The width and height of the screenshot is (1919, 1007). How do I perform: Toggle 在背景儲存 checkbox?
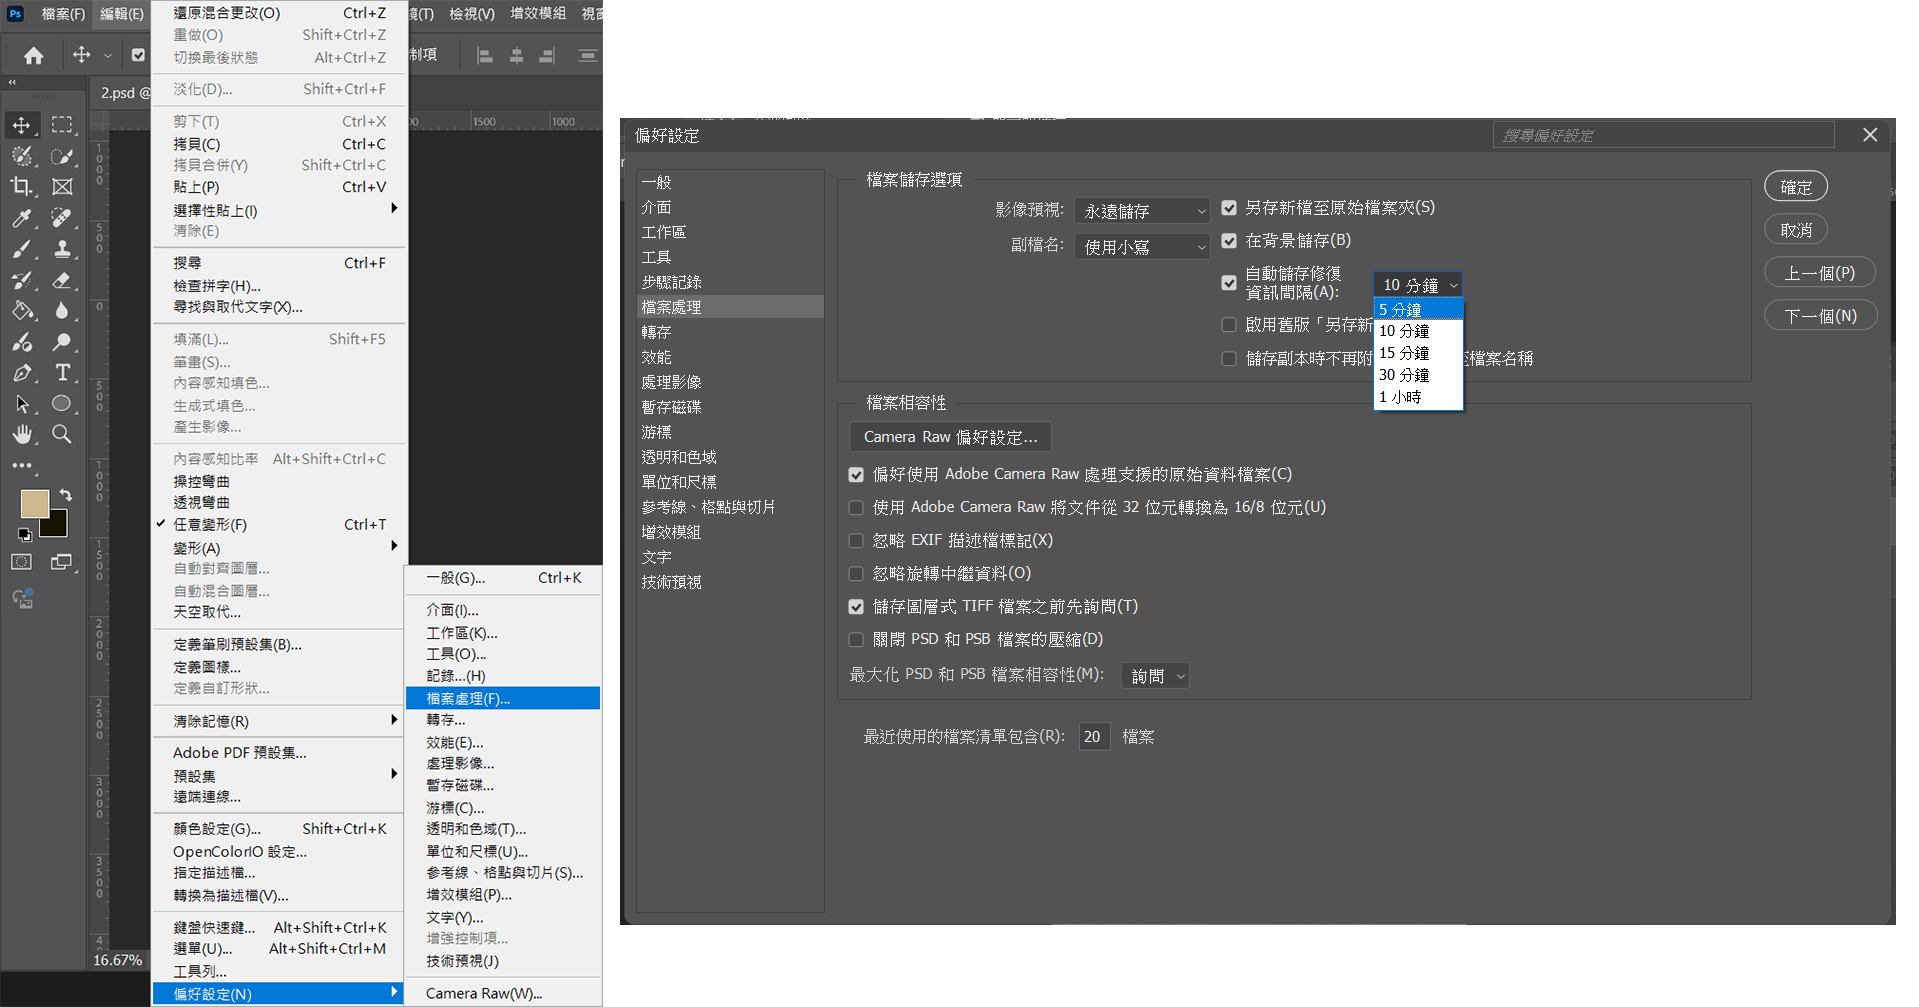point(1229,241)
